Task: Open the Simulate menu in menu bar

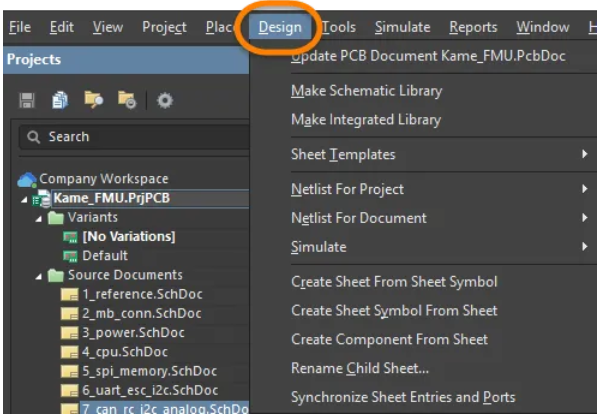Action: pyautogui.click(x=403, y=27)
